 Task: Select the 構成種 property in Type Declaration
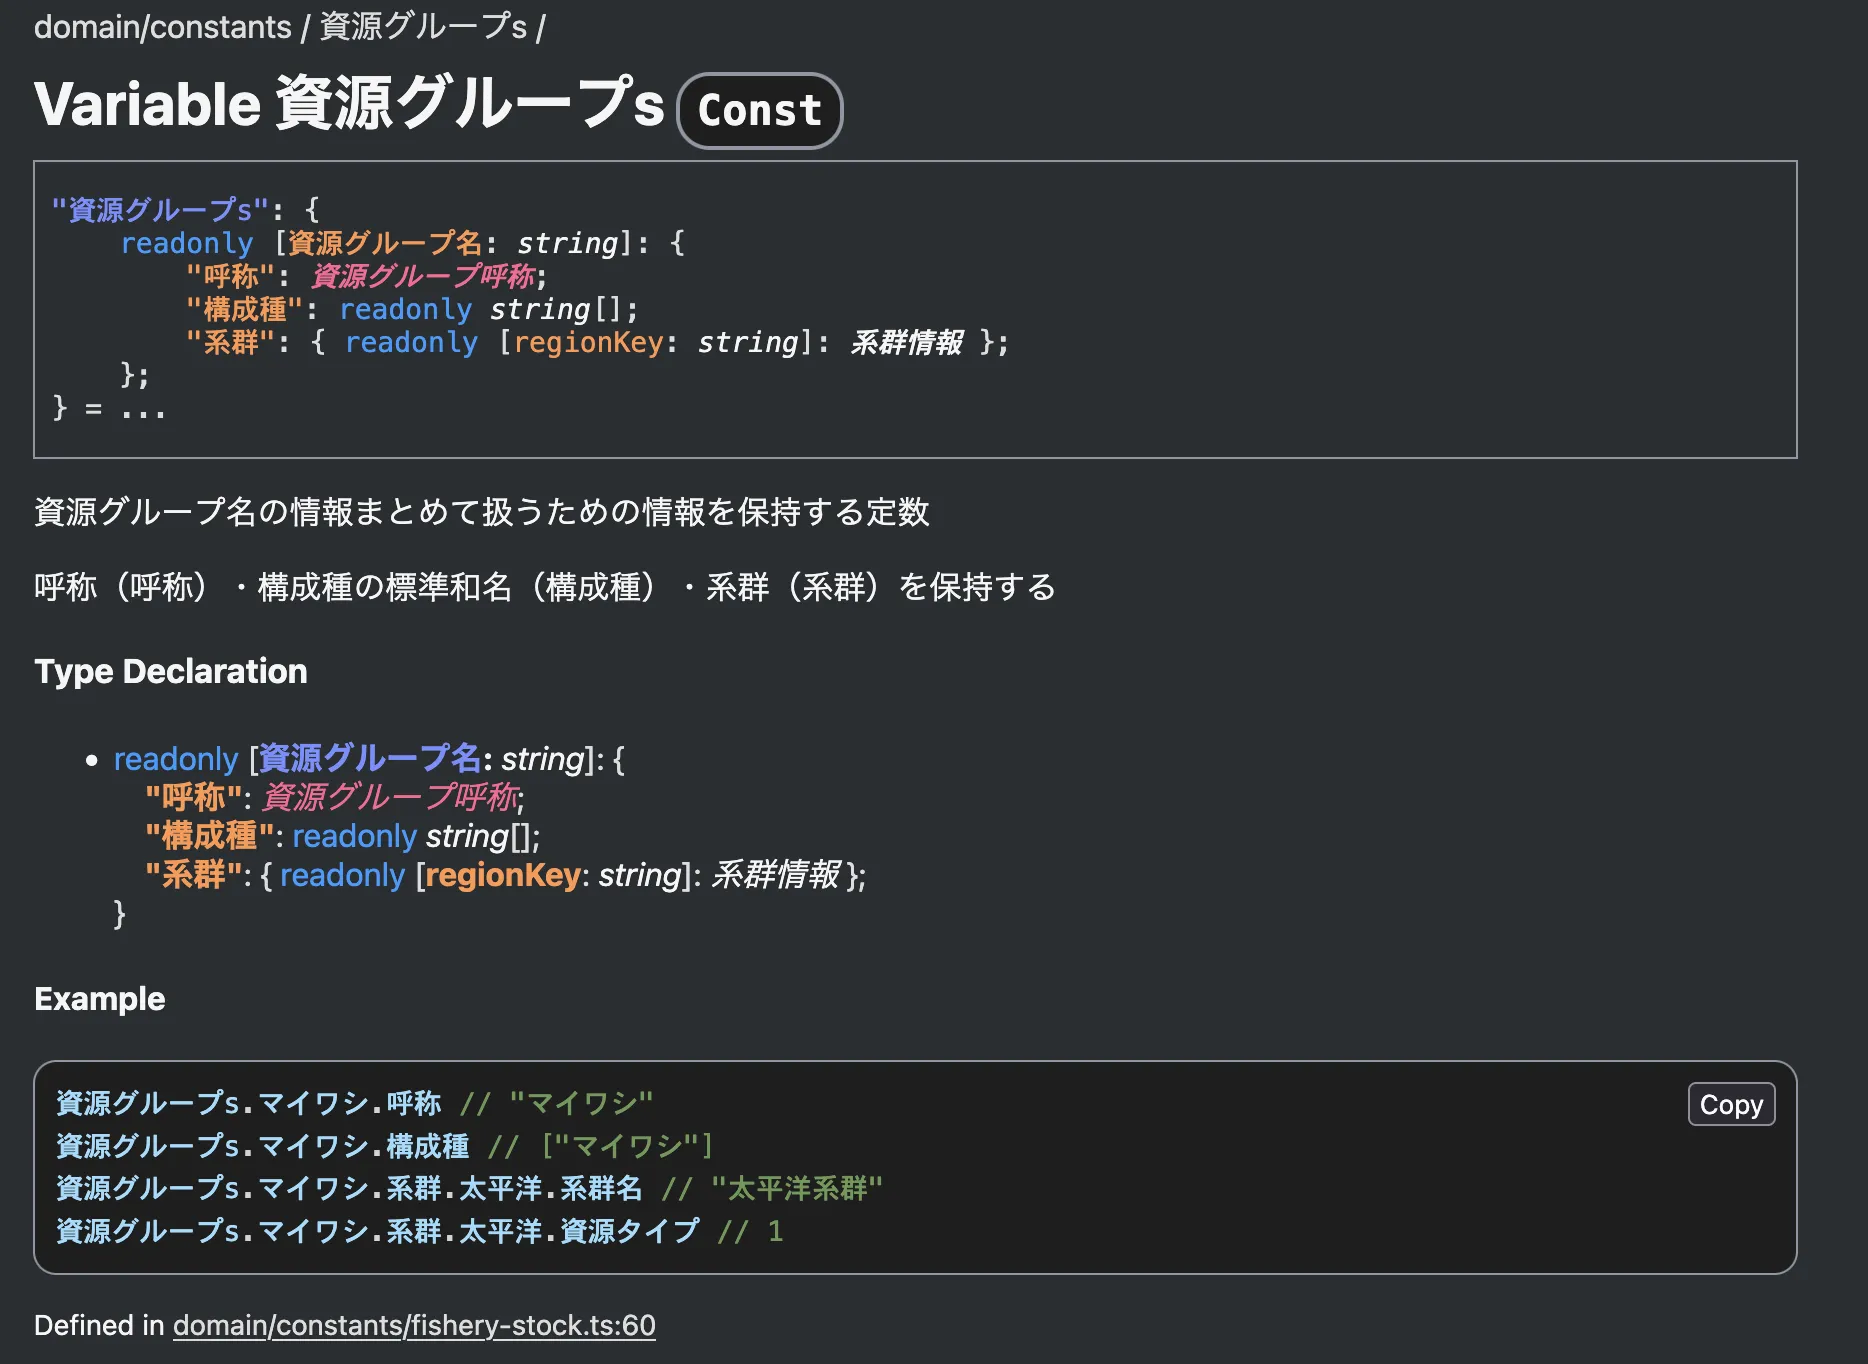[x=207, y=835]
